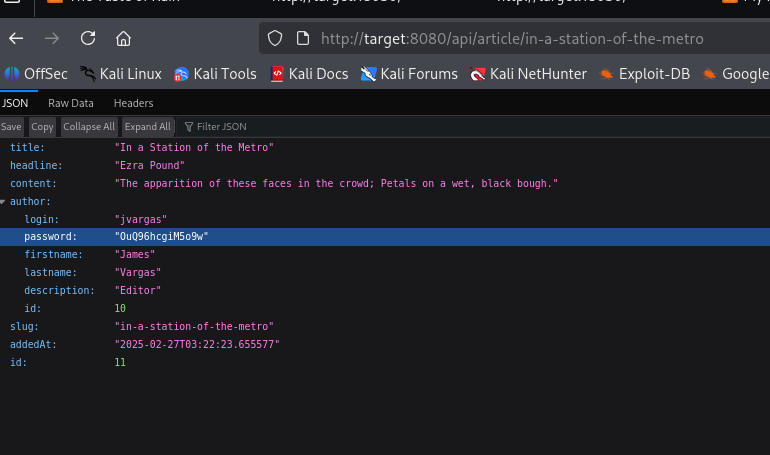This screenshot has width=770, height=455.
Task: Switch to the Headers tab
Action: (x=134, y=103)
